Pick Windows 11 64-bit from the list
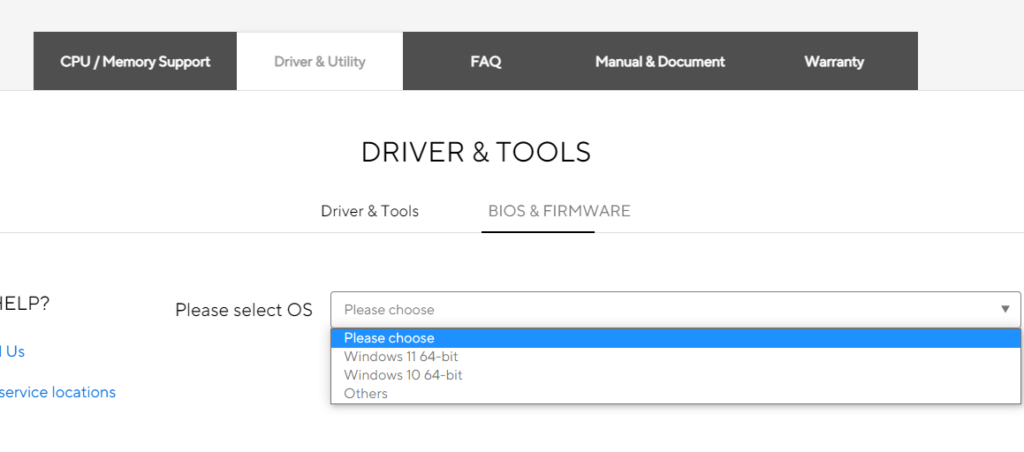Image resolution: width=1024 pixels, height=452 pixels. pos(401,356)
